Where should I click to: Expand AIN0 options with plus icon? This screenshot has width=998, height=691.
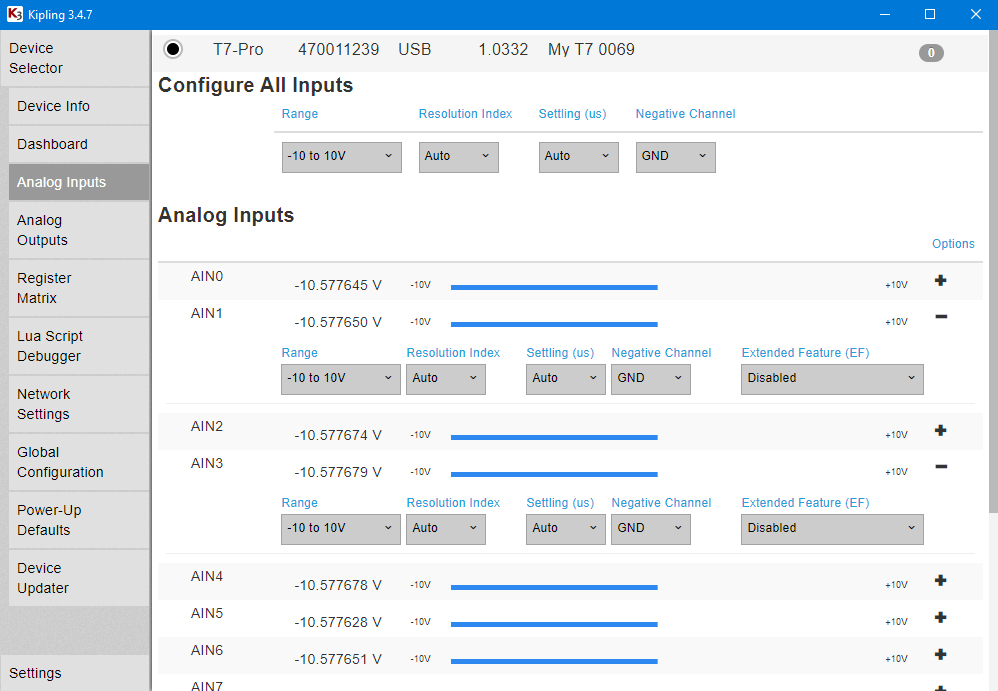click(940, 281)
